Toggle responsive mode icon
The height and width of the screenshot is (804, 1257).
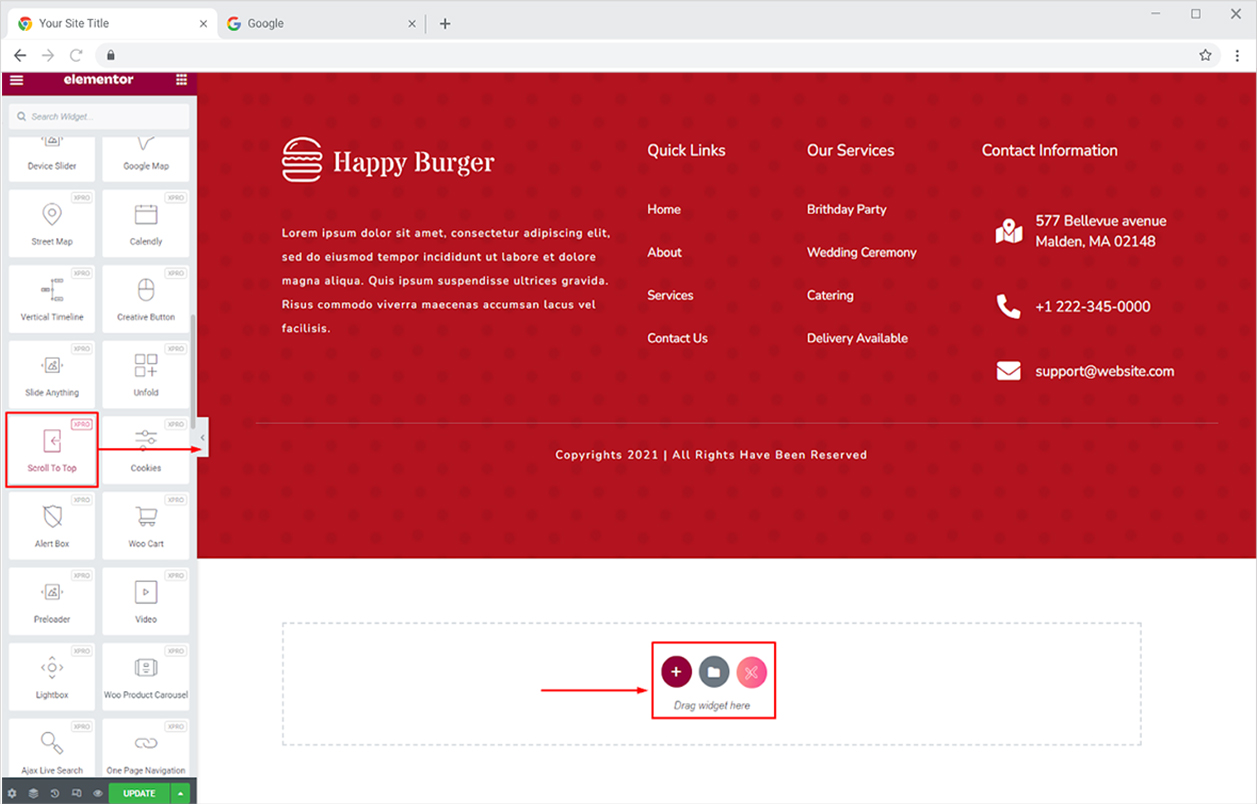pos(77,794)
